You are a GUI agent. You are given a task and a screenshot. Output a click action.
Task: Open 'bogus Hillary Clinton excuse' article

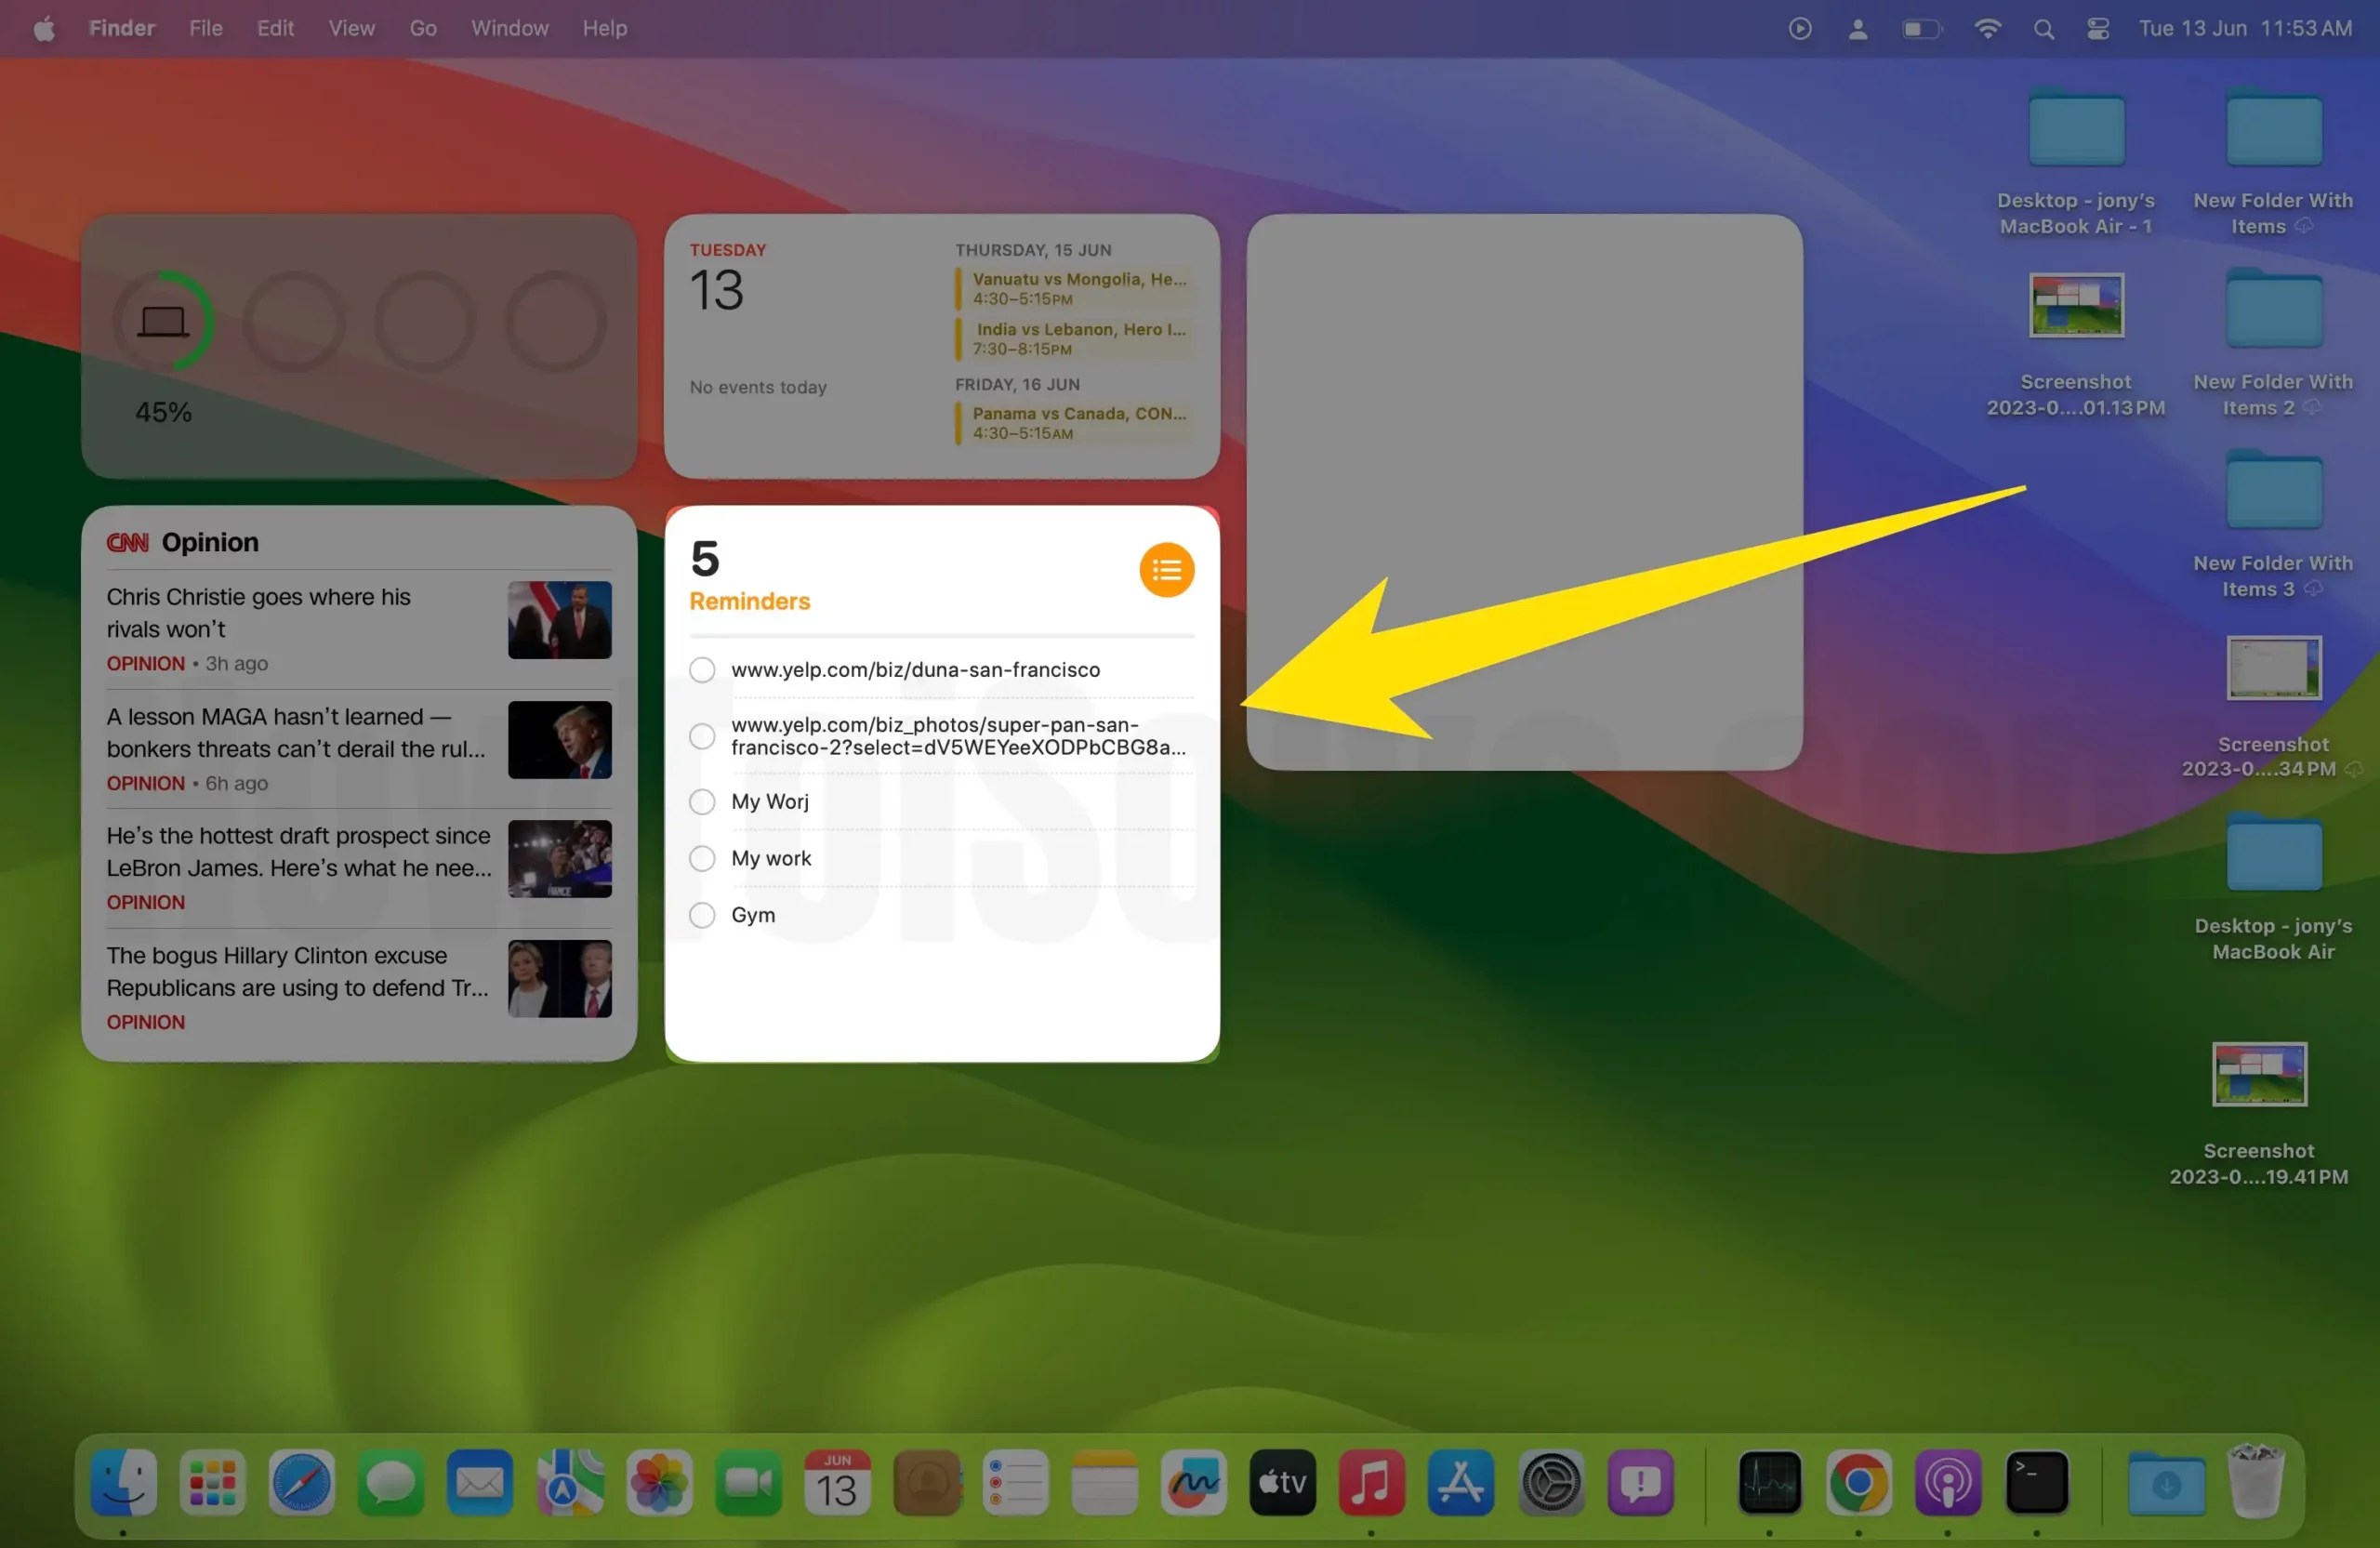point(359,987)
